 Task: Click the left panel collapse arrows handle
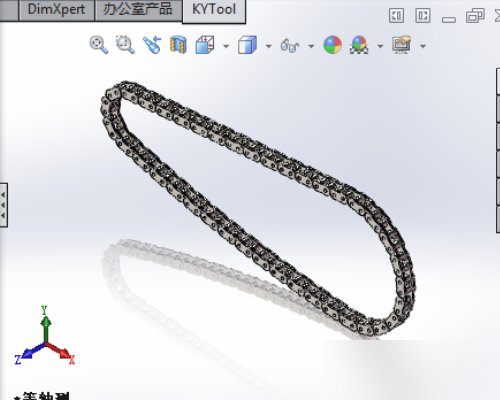click(3, 205)
